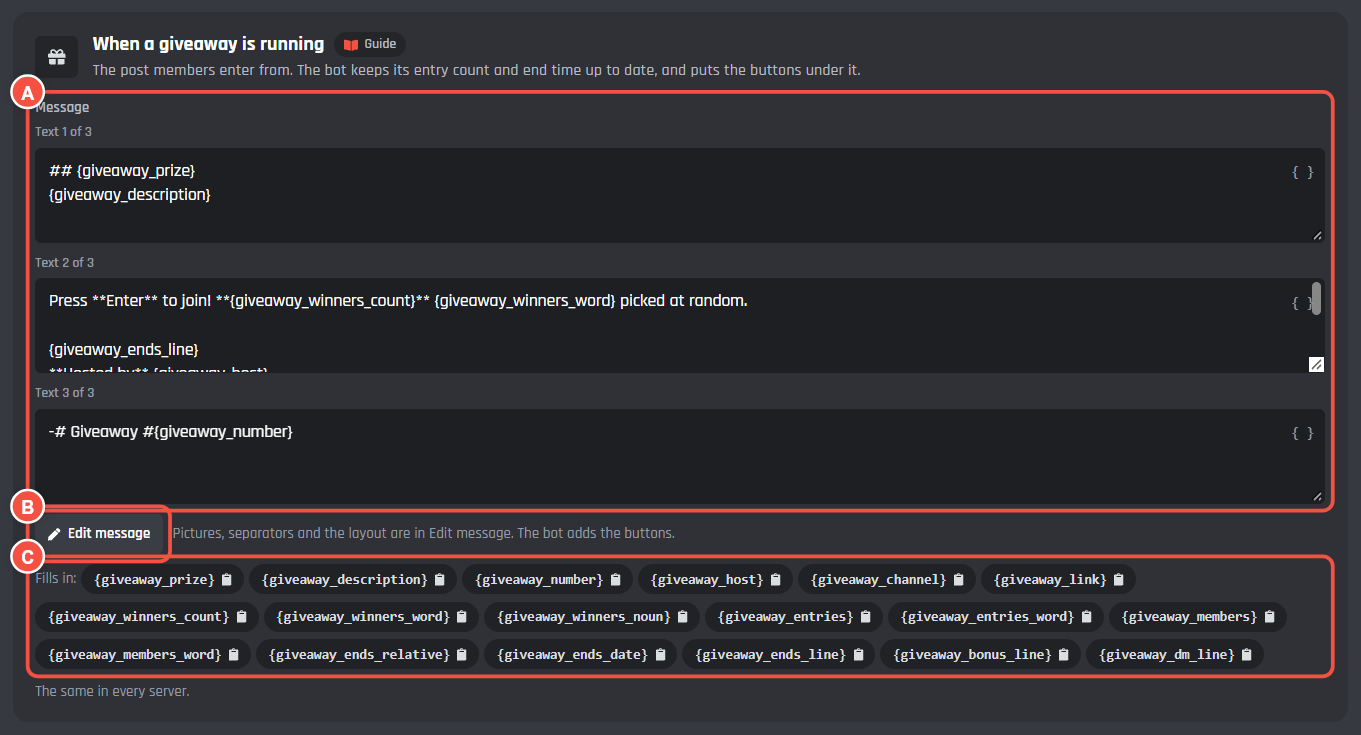Click into the Text 1 of 3 field
The width and height of the screenshot is (1361, 735).
[680, 195]
